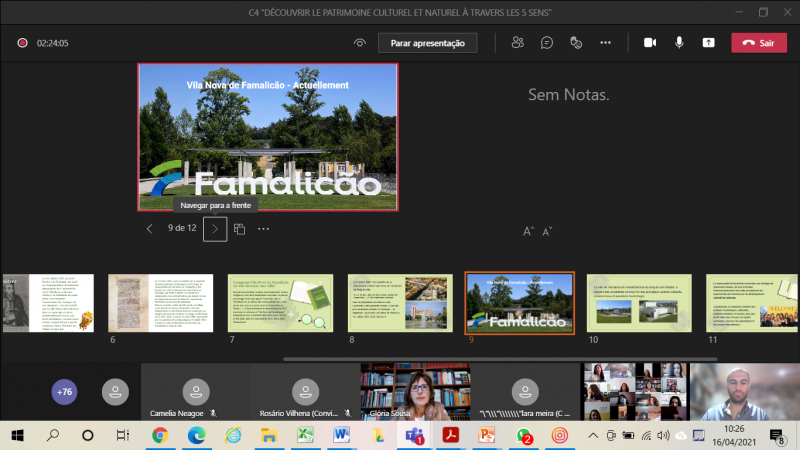Open more actions in meeting toolbar

(x=605, y=43)
